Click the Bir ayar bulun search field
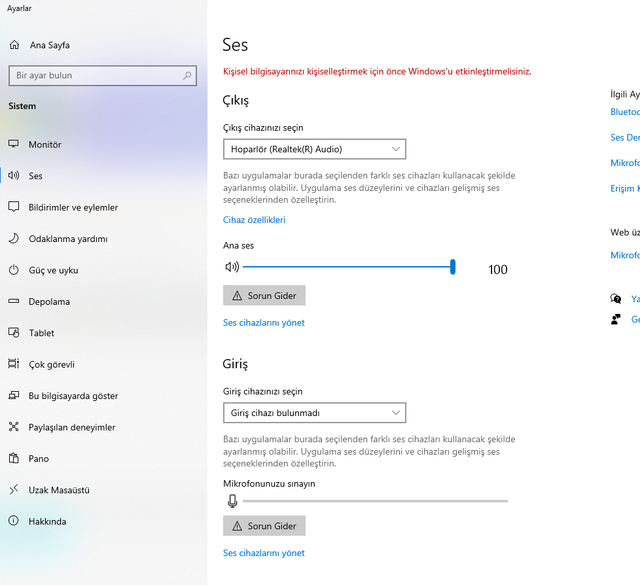Screen dimensions: 640x586 (x=95, y=75)
